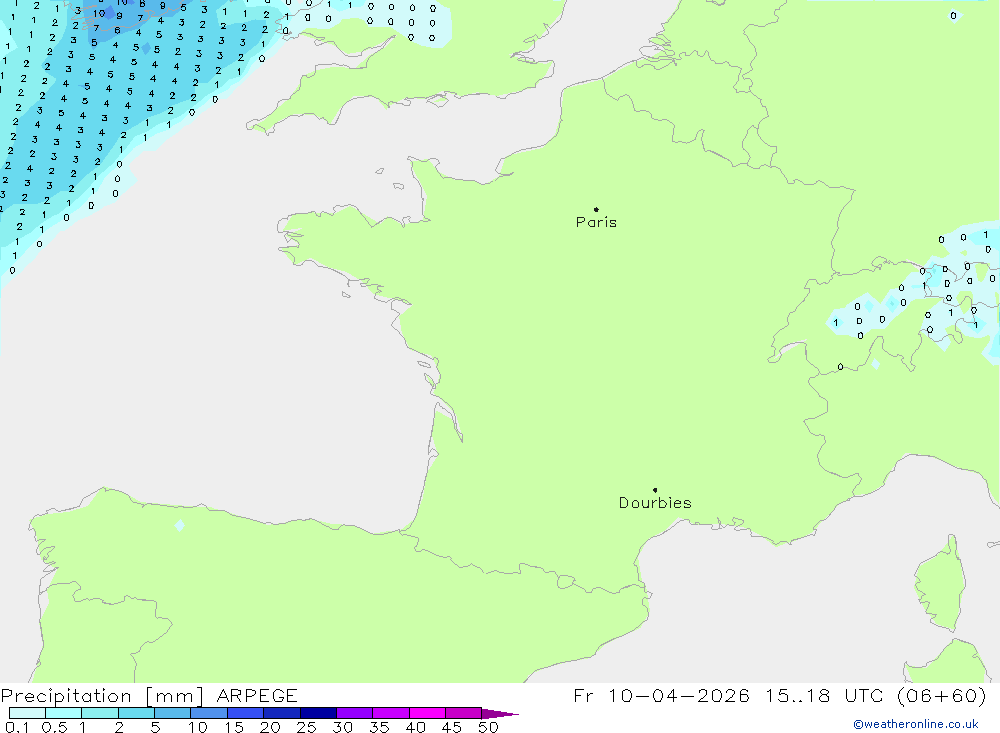The width and height of the screenshot is (1000, 733).
Task: Pick the 40–45 mm magenta legend swatch
Action: [427, 713]
